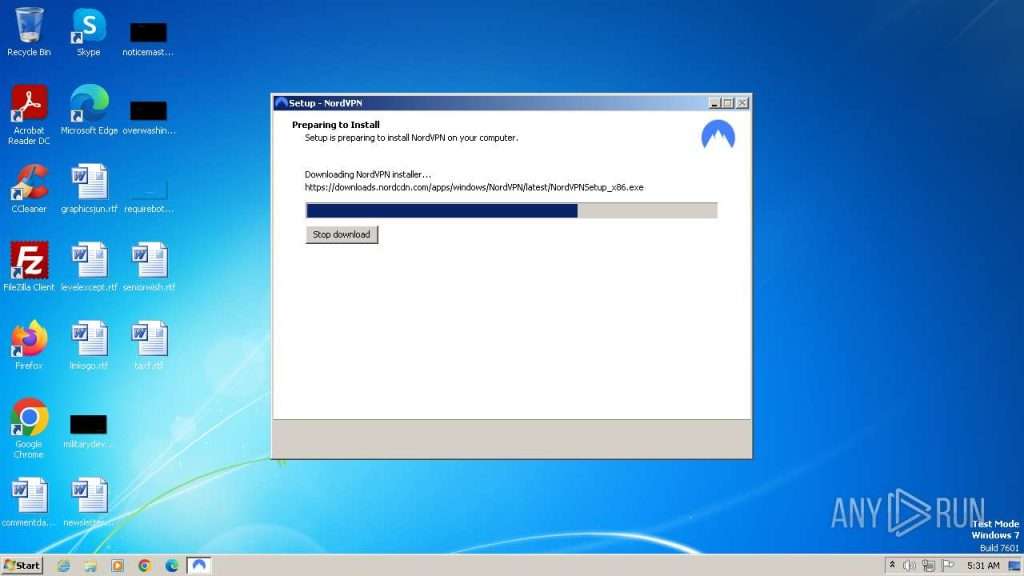Open the tard.rtf document

[x=148, y=340]
